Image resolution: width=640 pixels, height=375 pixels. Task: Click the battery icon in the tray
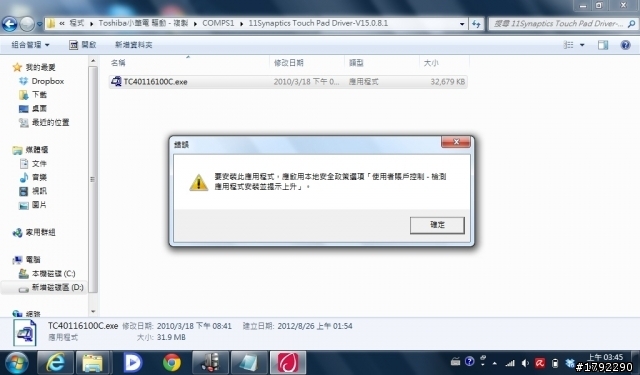click(555, 363)
